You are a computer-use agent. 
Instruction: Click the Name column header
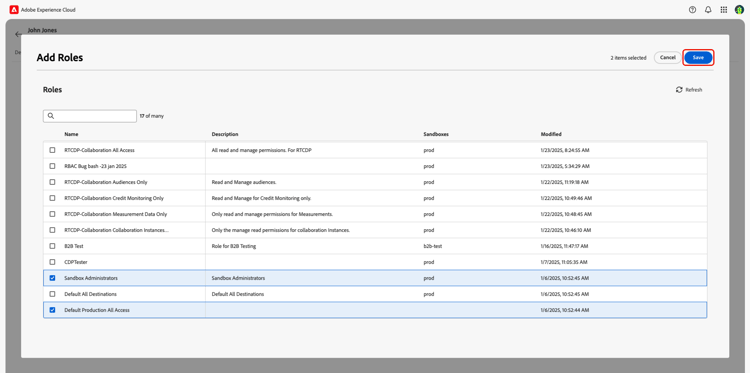(71, 134)
